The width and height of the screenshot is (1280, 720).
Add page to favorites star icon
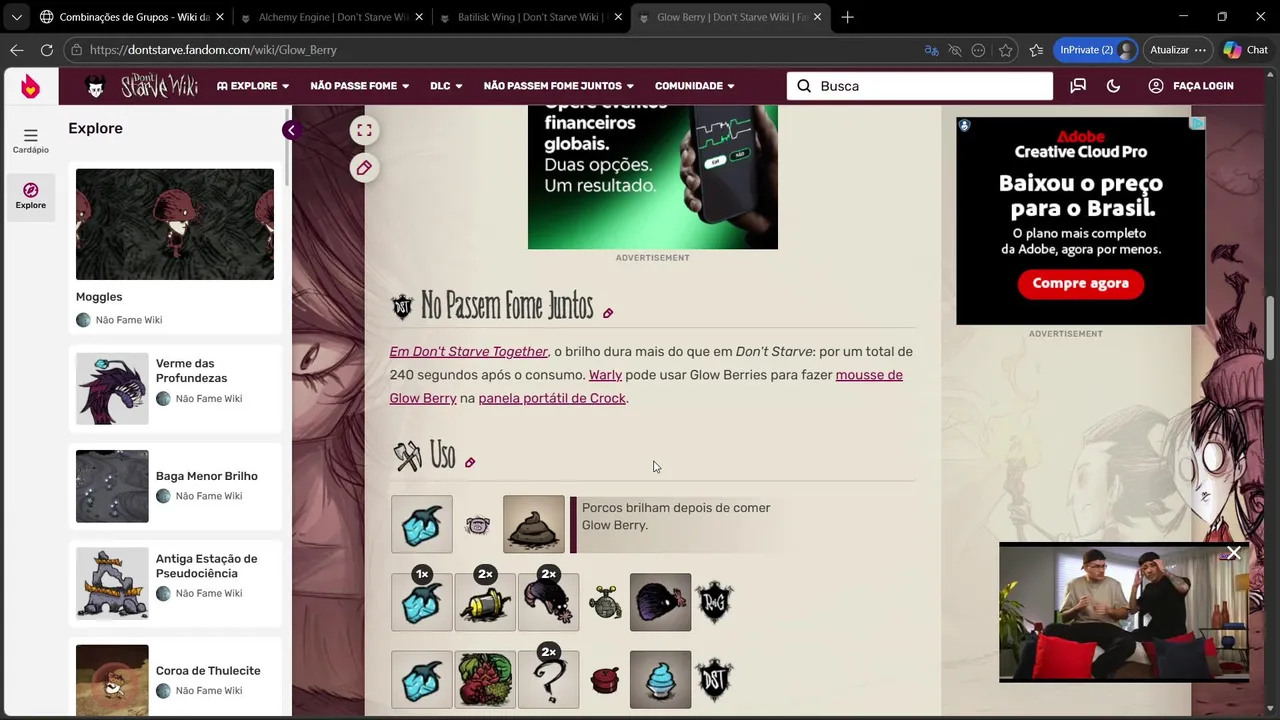1006,50
